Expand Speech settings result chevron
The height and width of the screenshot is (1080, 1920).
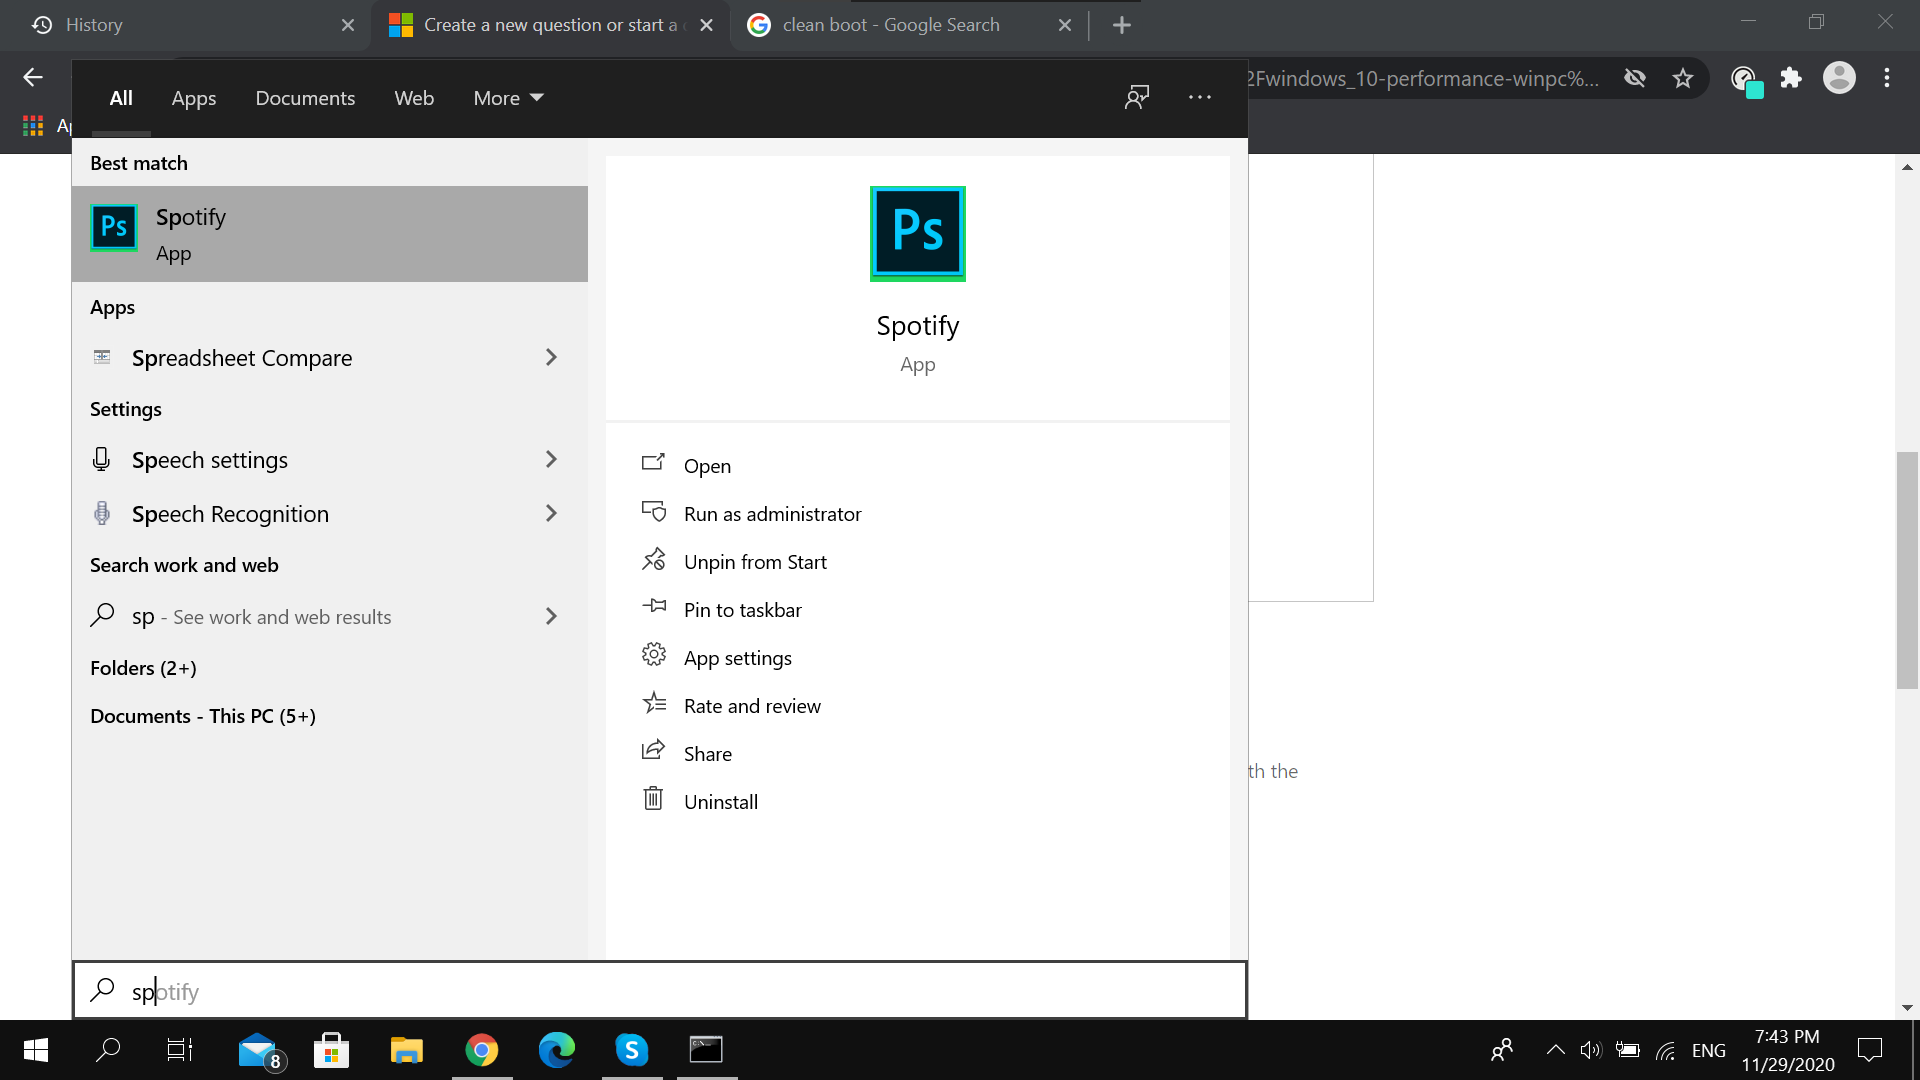[551, 459]
